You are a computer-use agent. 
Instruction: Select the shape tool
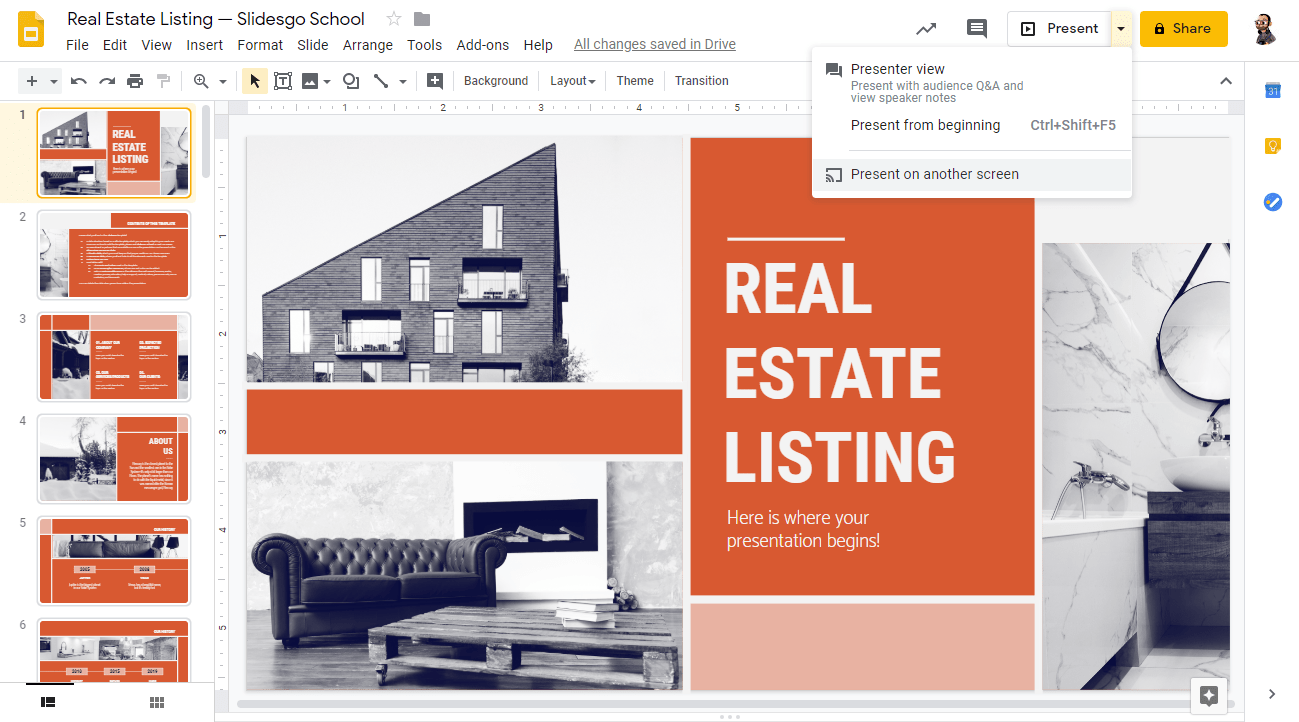pyautogui.click(x=350, y=80)
